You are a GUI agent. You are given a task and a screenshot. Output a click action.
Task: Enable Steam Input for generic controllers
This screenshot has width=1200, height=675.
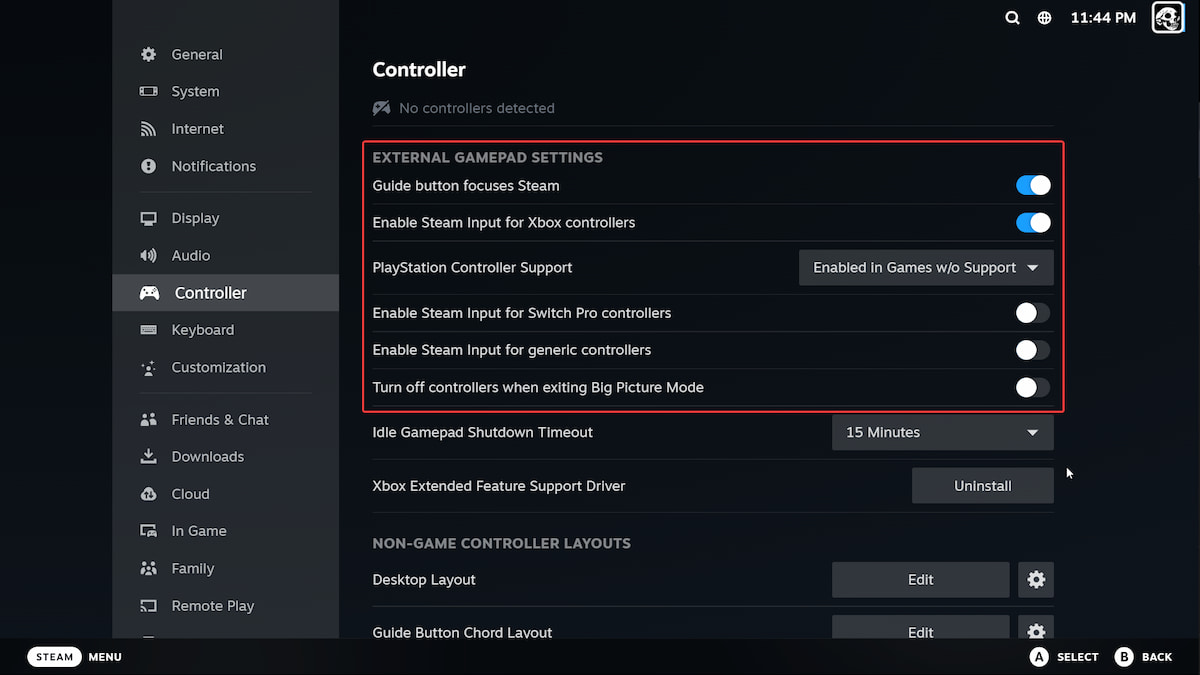[1033, 350]
